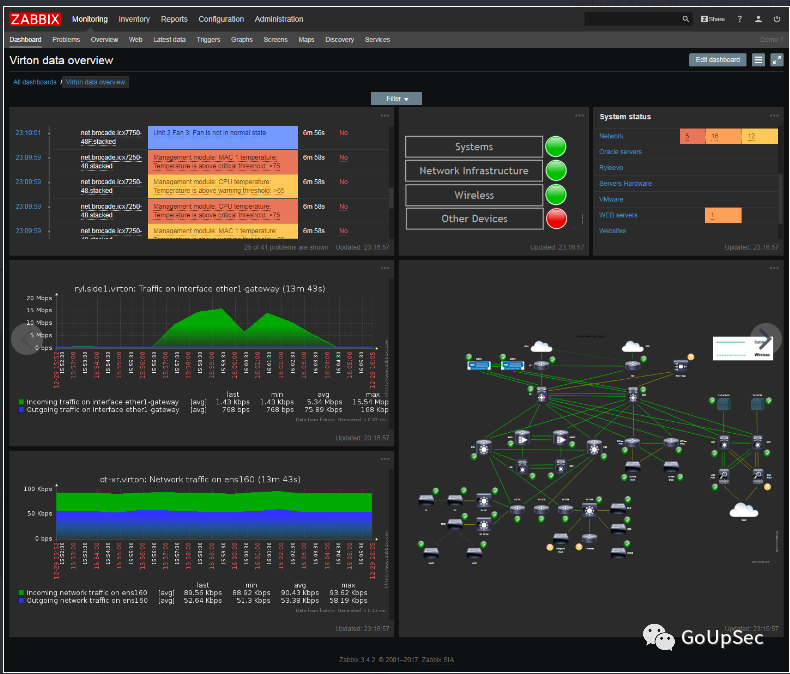This screenshot has width=790, height=674.
Task: Open ens160 traffic graph widget menu
Action: (x=385, y=459)
